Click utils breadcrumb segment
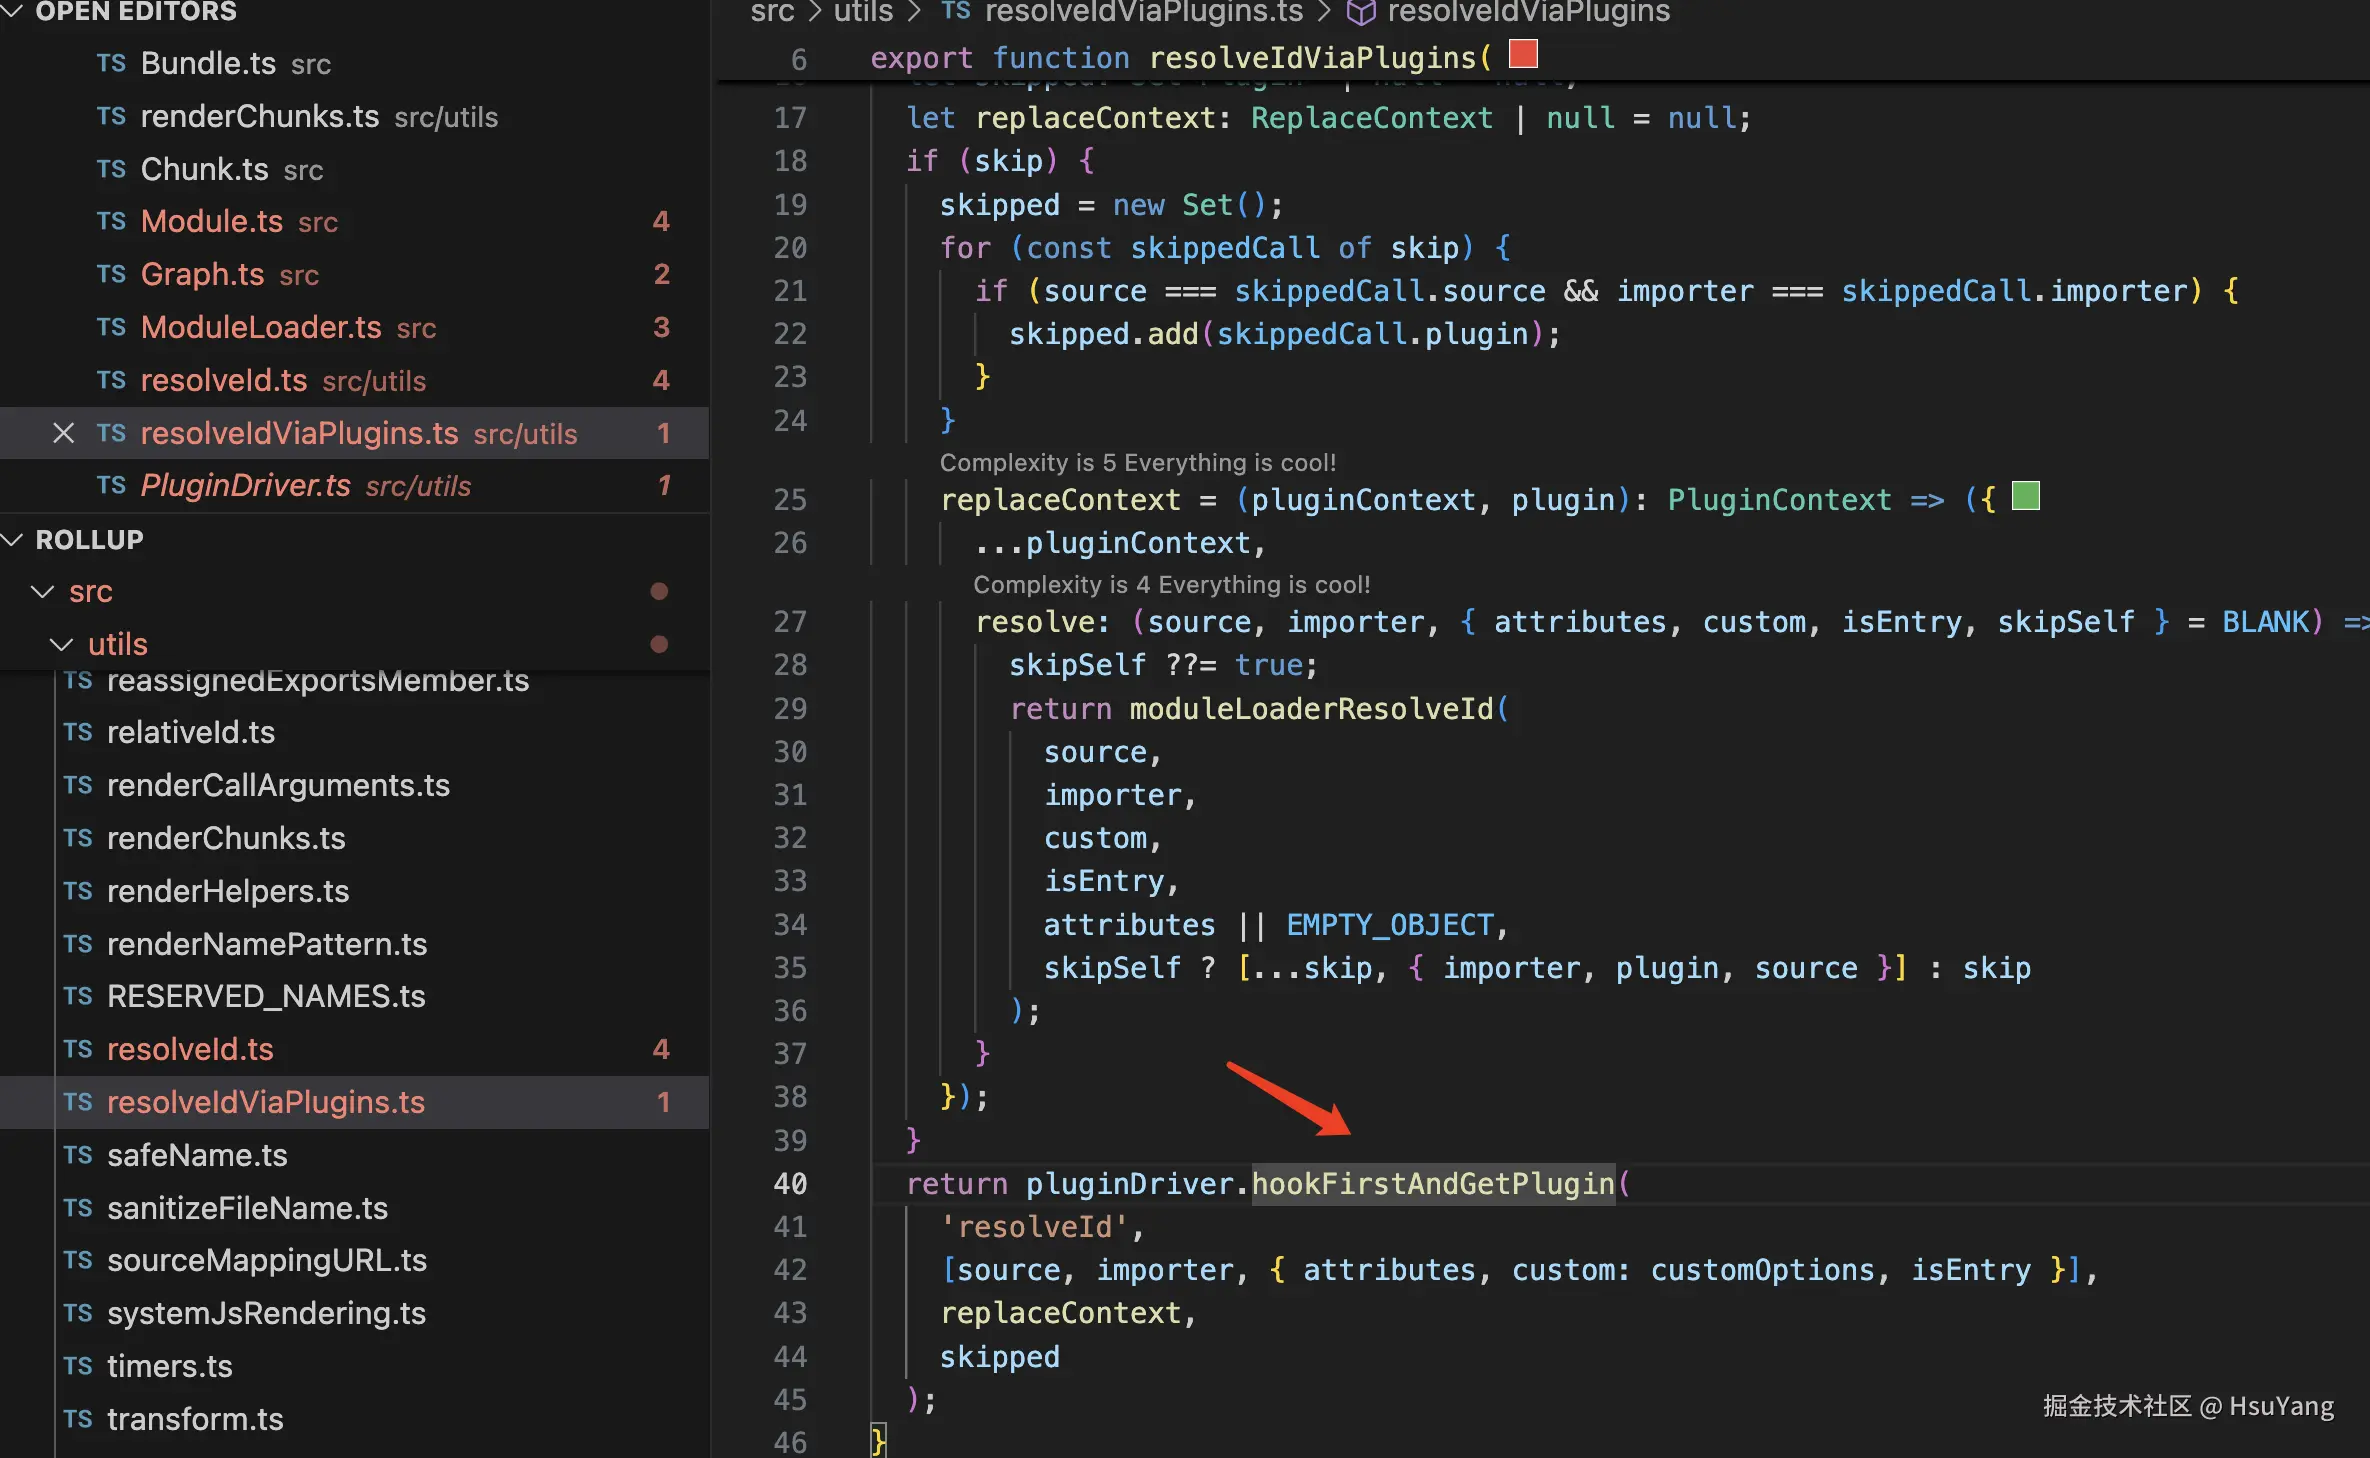This screenshot has height=1458, width=2370. (863, 12)
